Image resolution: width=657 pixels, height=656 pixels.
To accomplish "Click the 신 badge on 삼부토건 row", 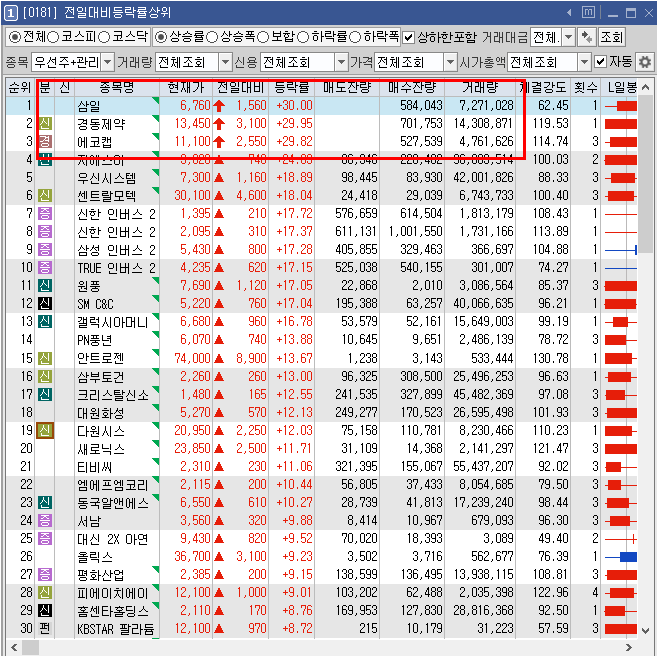I will tap(45, 376).
